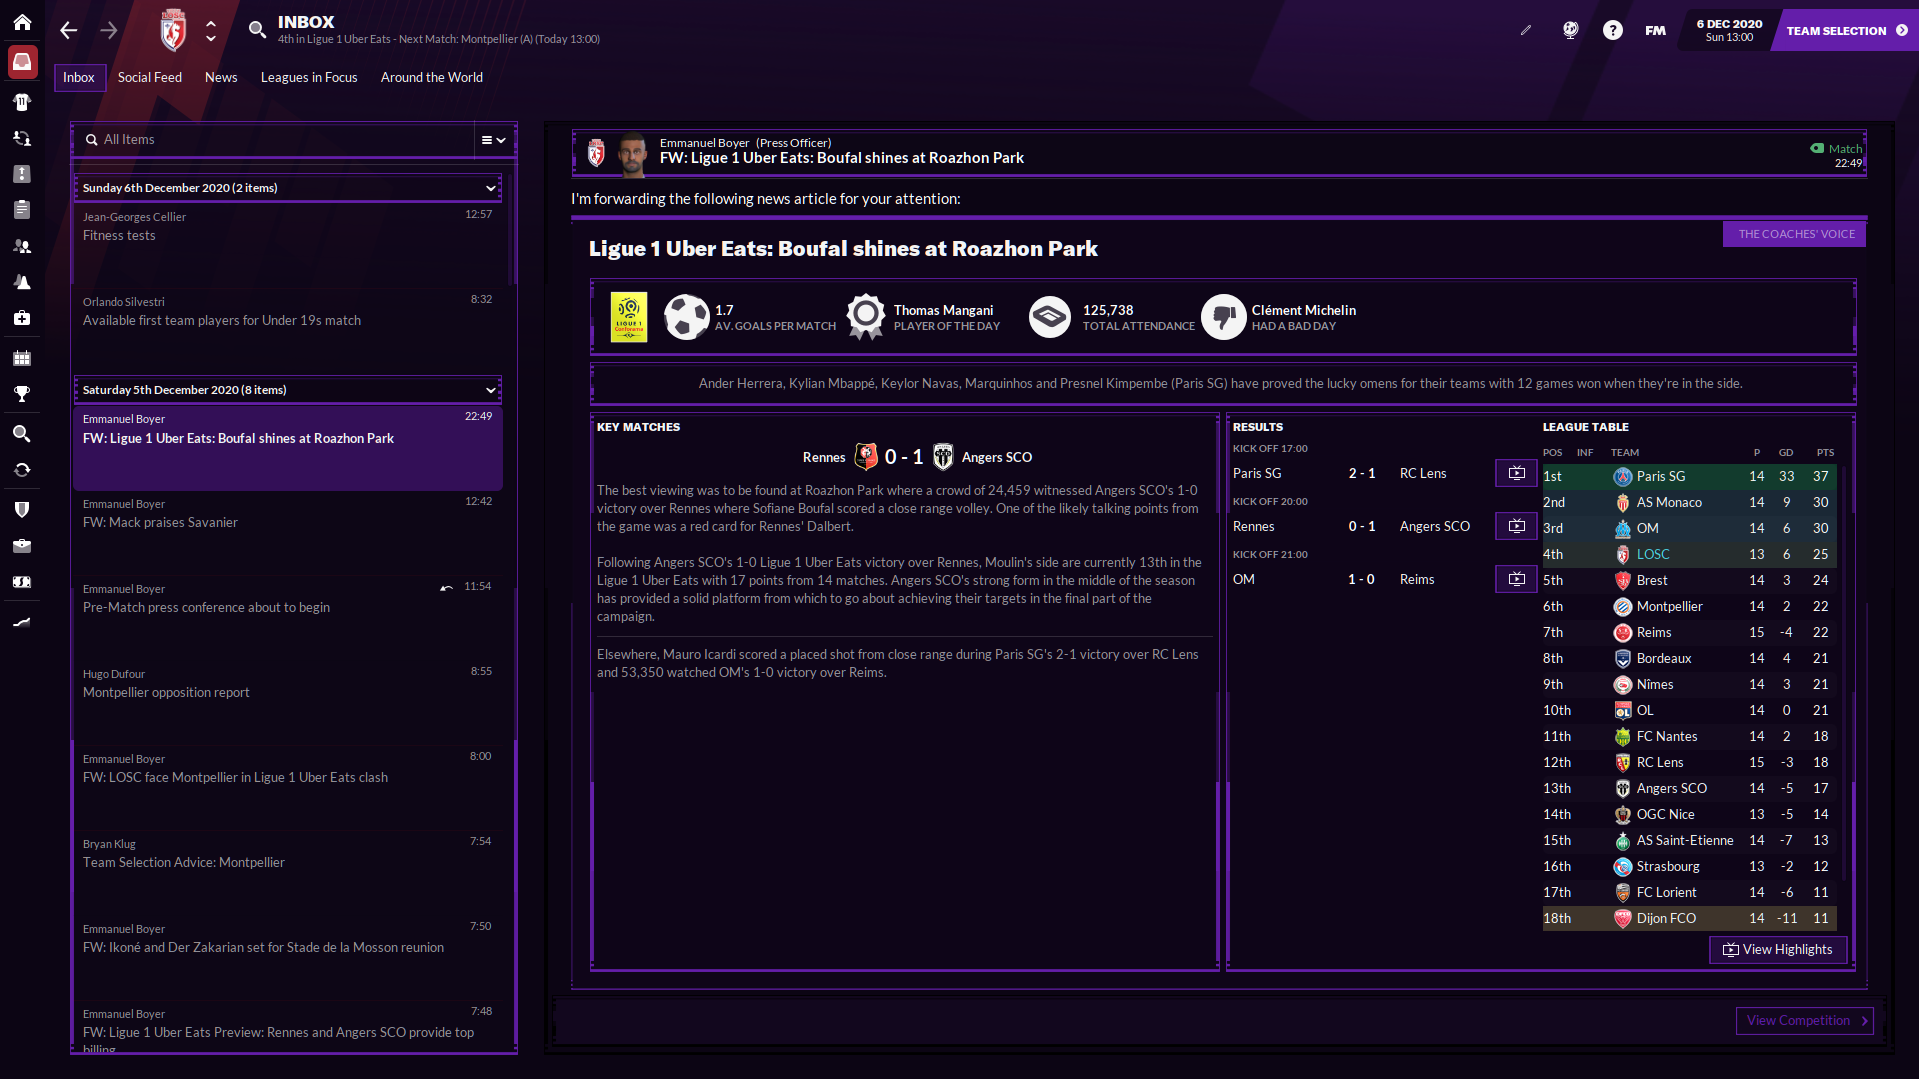Open the Club Vision briefcase icon
The height and width of the screenshot is (1079, 1919).
22,546
